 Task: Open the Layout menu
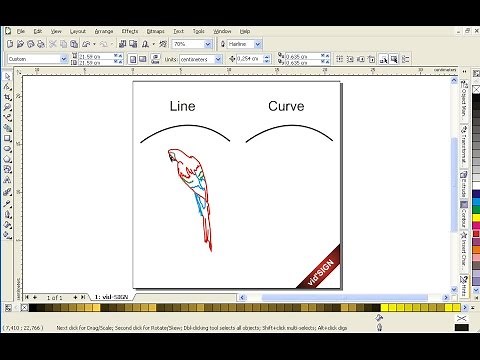pyautogui.click(x=78, y=31)
